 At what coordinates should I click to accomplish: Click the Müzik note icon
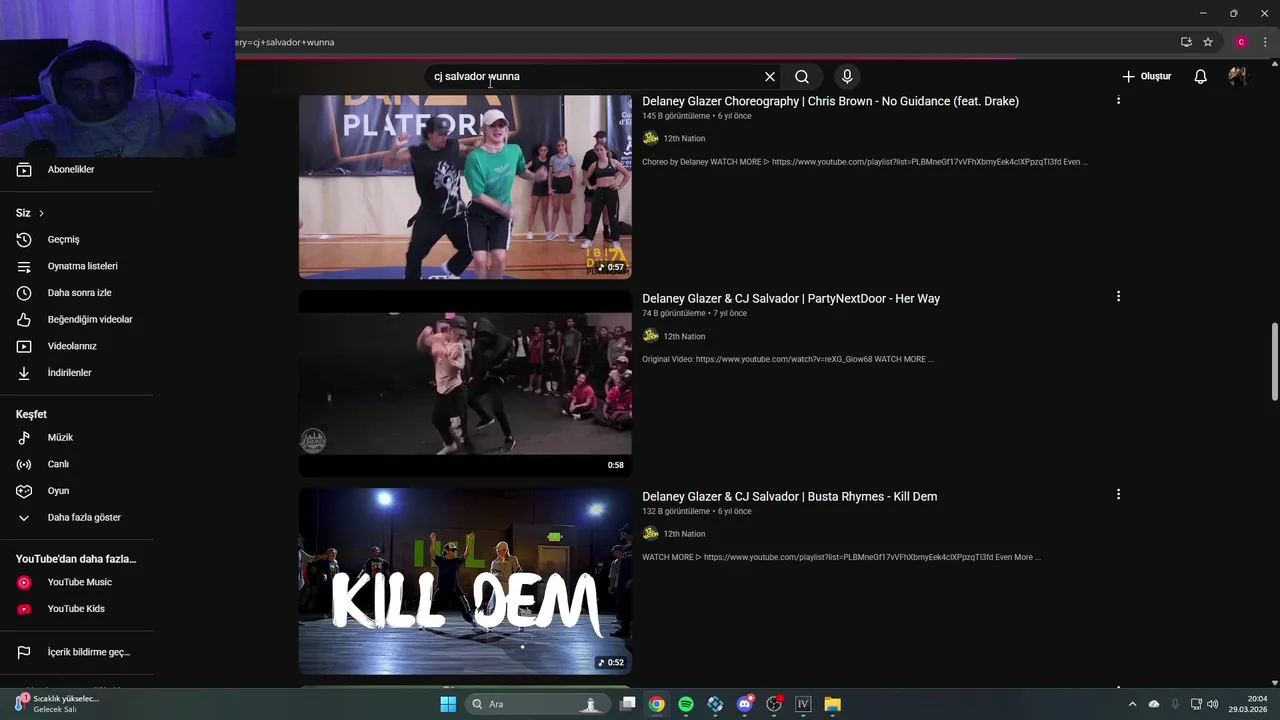point(24,438)
